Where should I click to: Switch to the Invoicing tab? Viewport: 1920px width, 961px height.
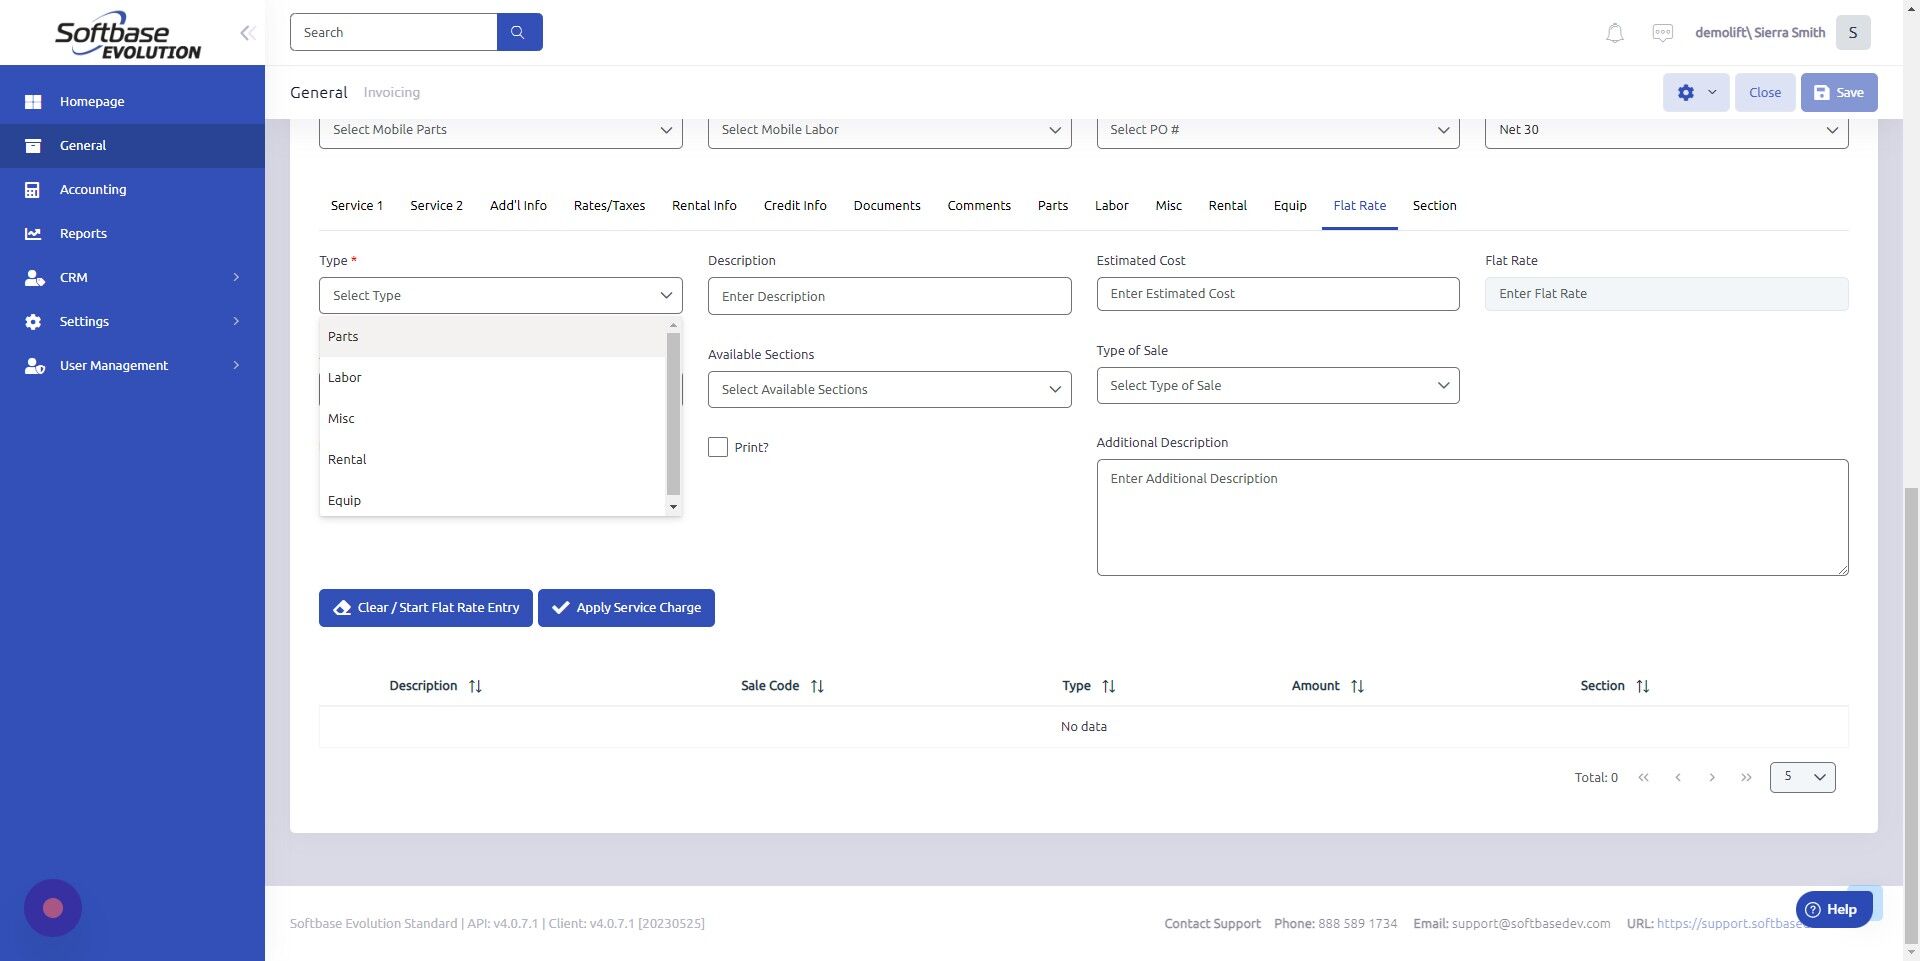click(391, 92)
